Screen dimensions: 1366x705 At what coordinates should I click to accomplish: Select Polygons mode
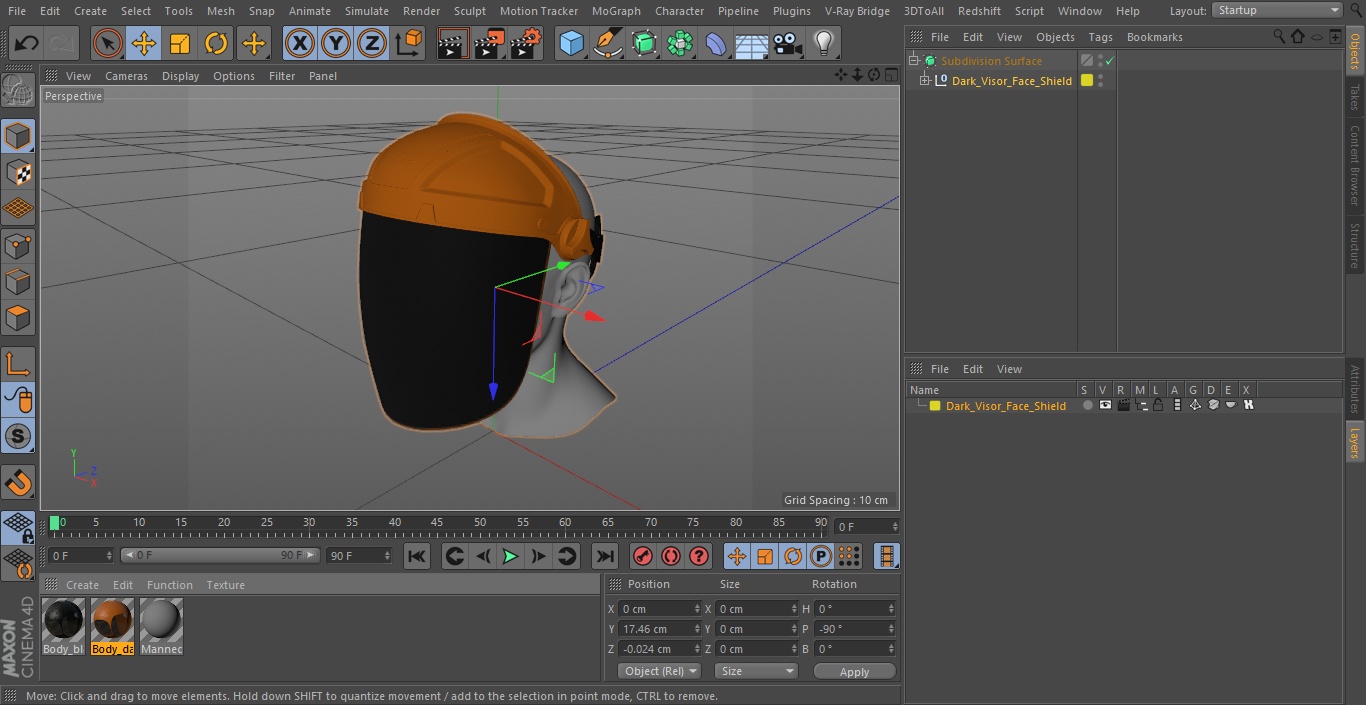tap(18, 319)
